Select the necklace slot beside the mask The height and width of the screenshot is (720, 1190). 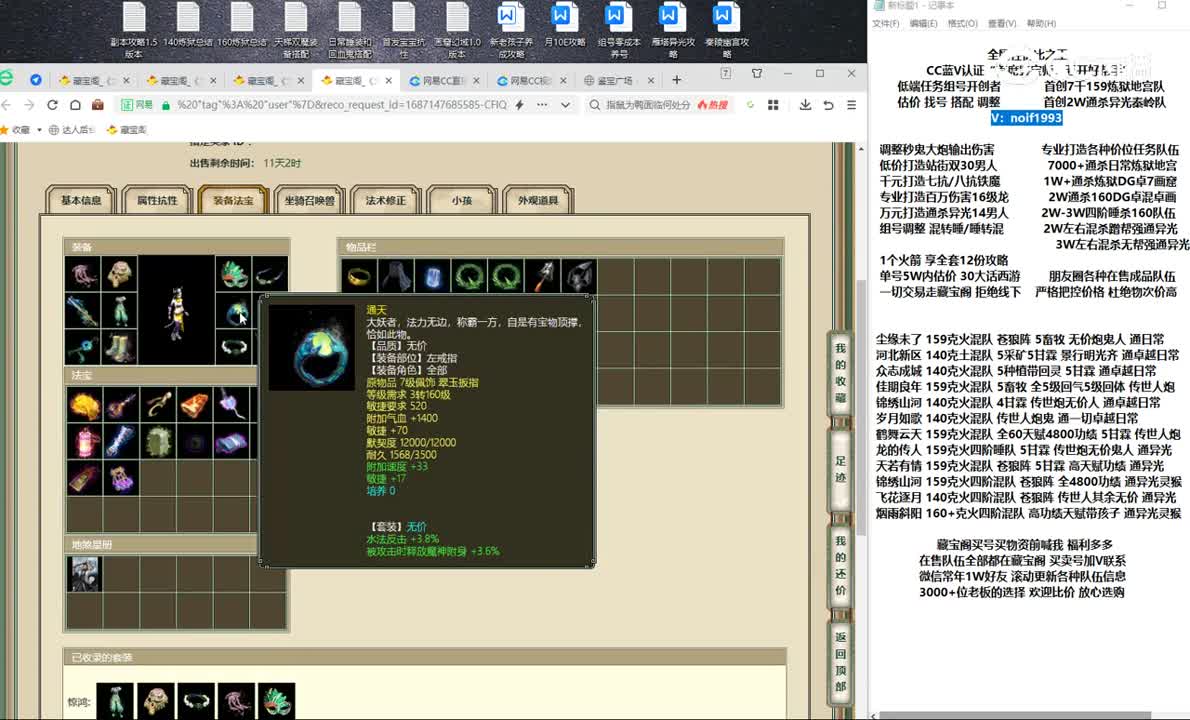point(270,274)
